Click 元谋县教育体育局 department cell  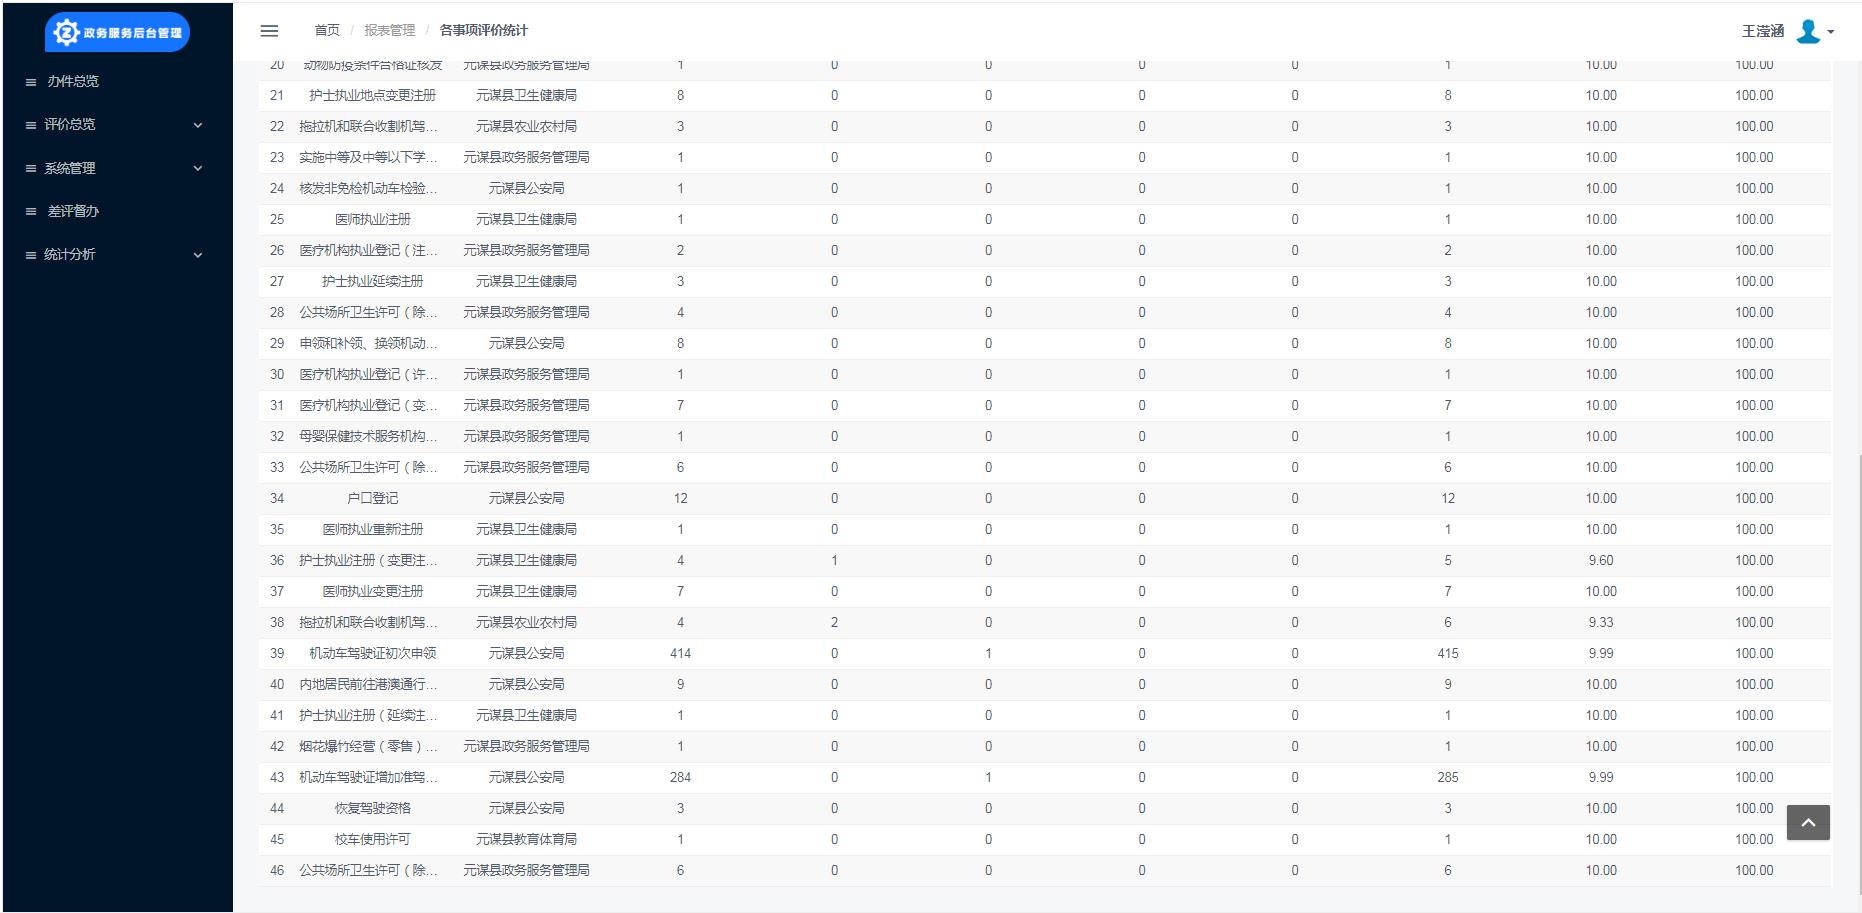(x=527, y=840)
